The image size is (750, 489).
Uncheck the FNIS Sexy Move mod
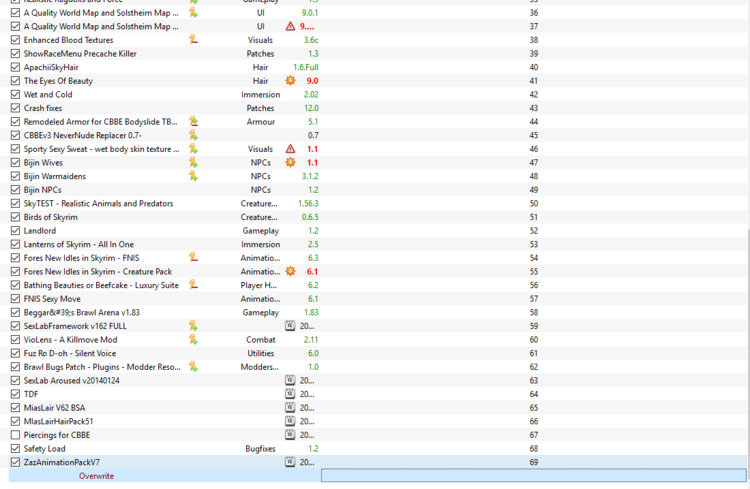coord(15,299)
